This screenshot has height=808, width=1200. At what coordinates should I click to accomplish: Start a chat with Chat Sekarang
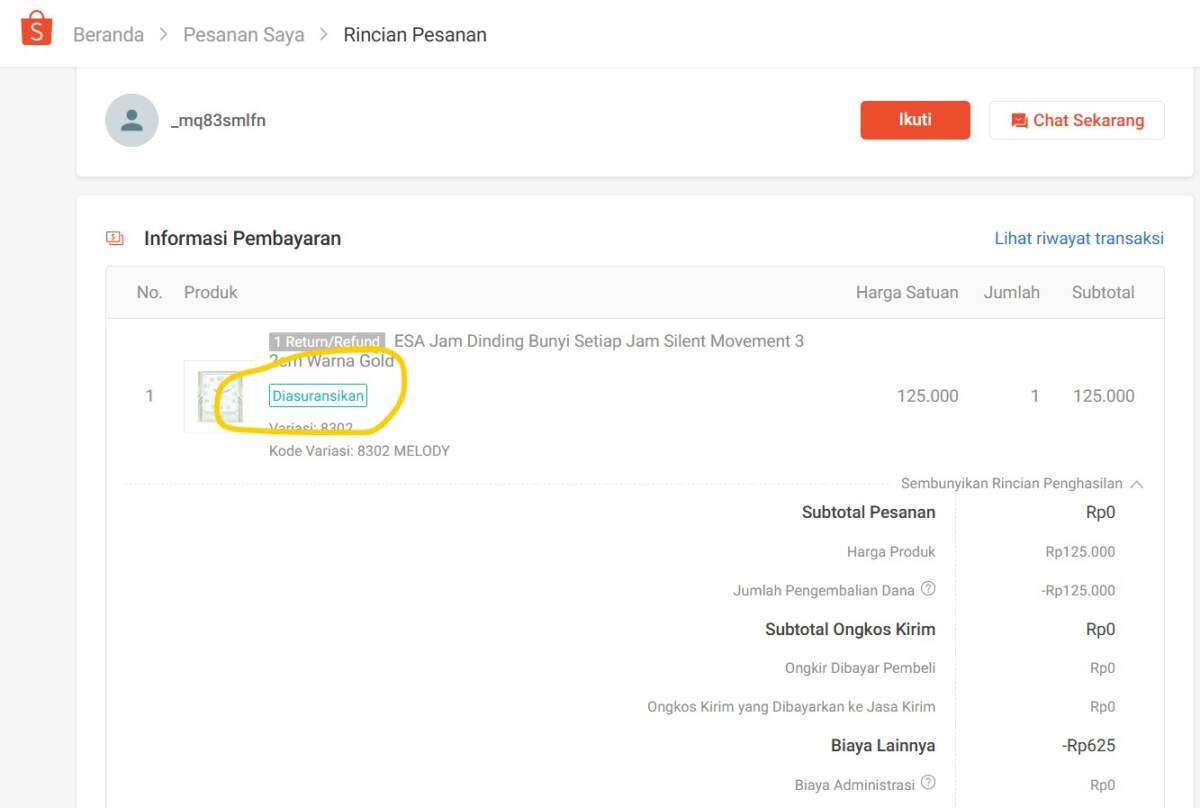click(1077, 120)
